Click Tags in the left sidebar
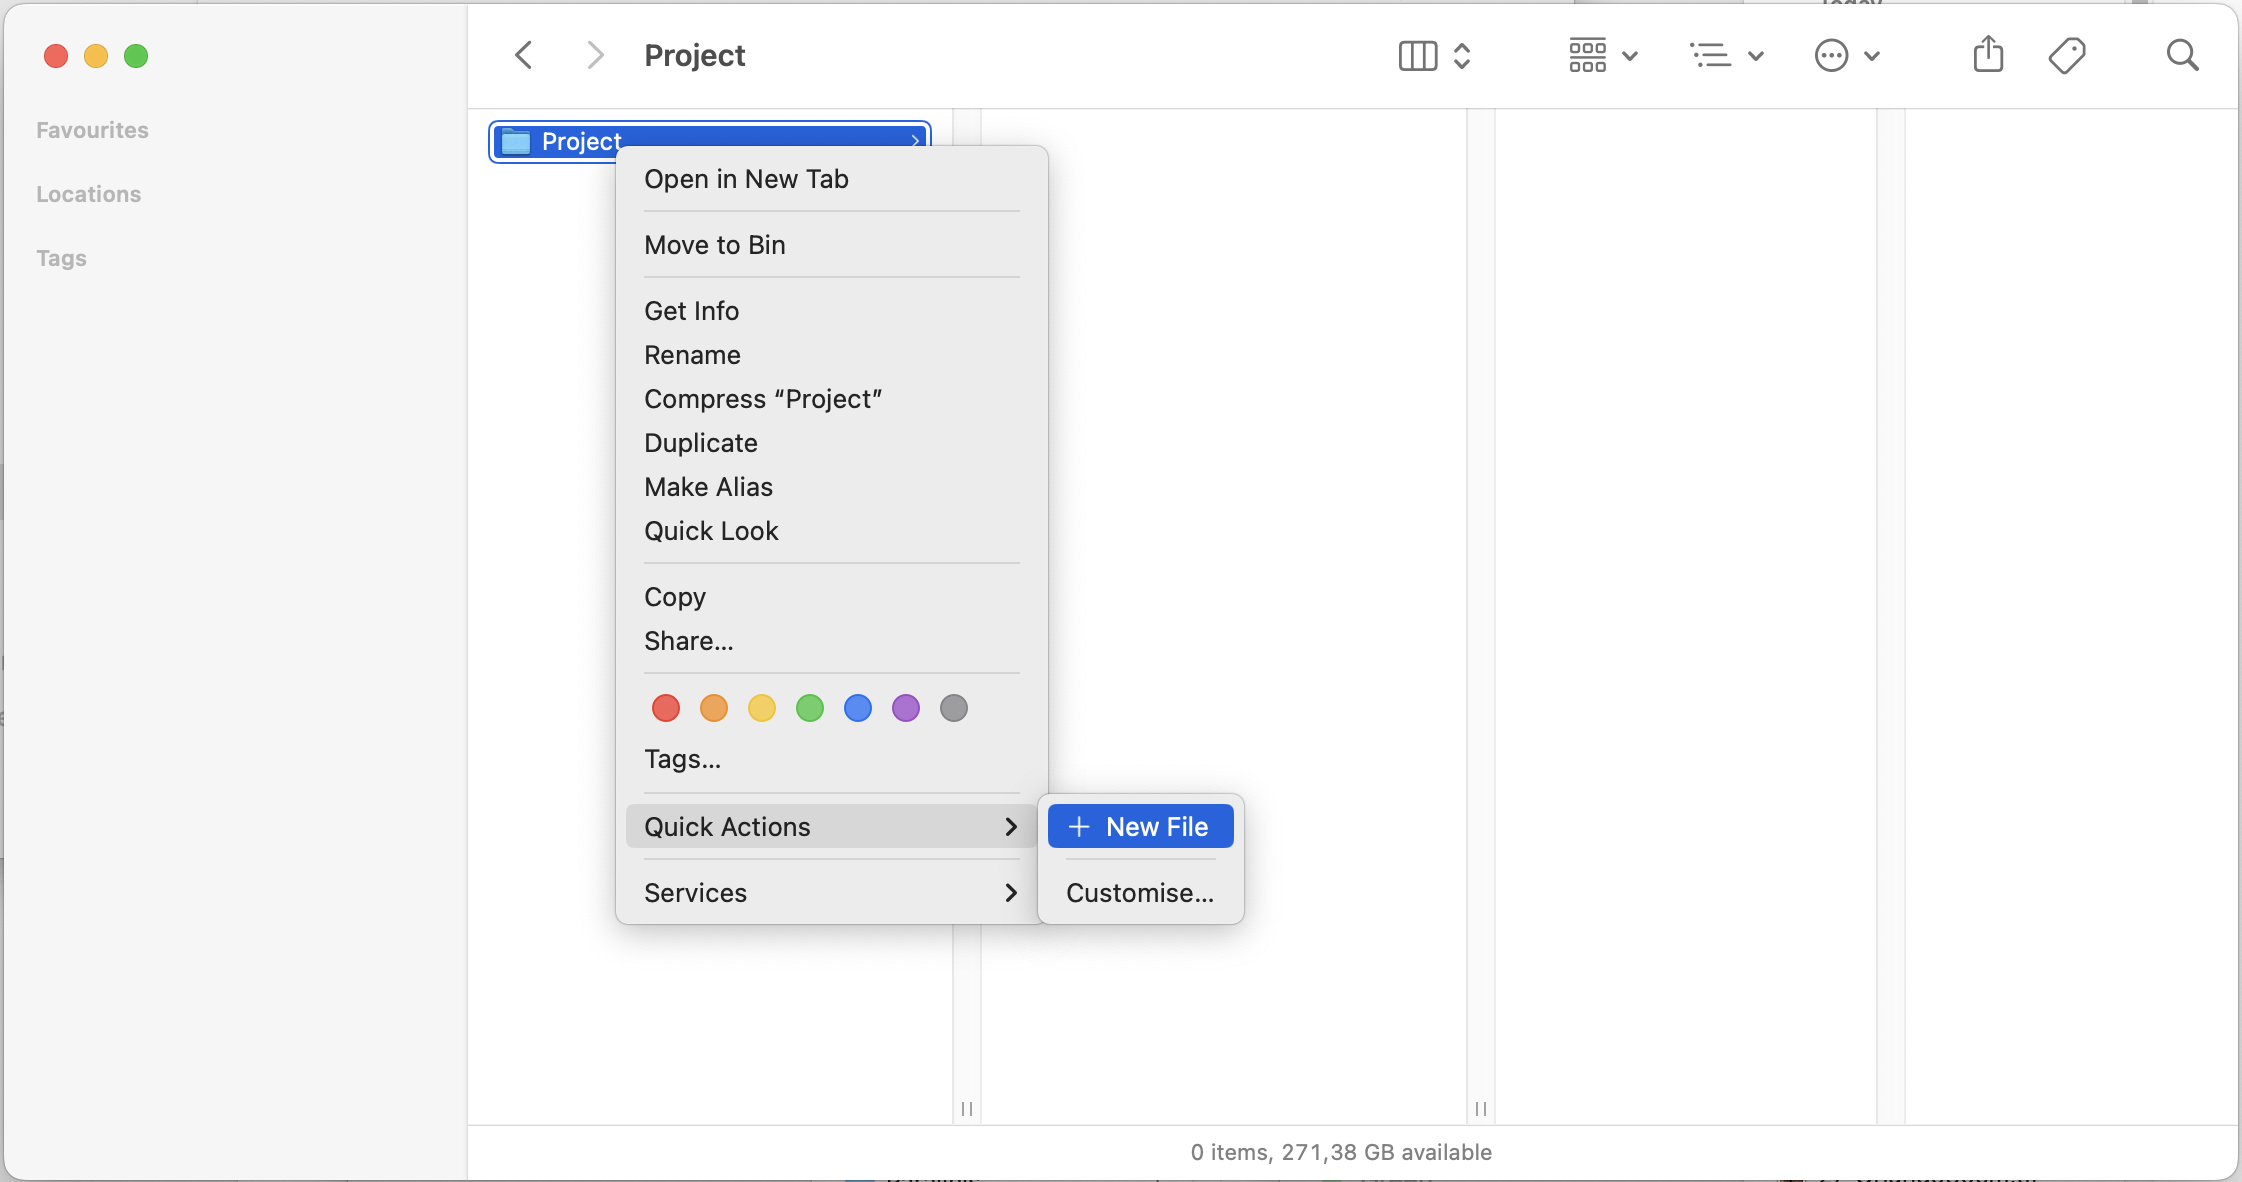The height and width of the screenshot is (1182, 2242). click(x=59, y=257)
